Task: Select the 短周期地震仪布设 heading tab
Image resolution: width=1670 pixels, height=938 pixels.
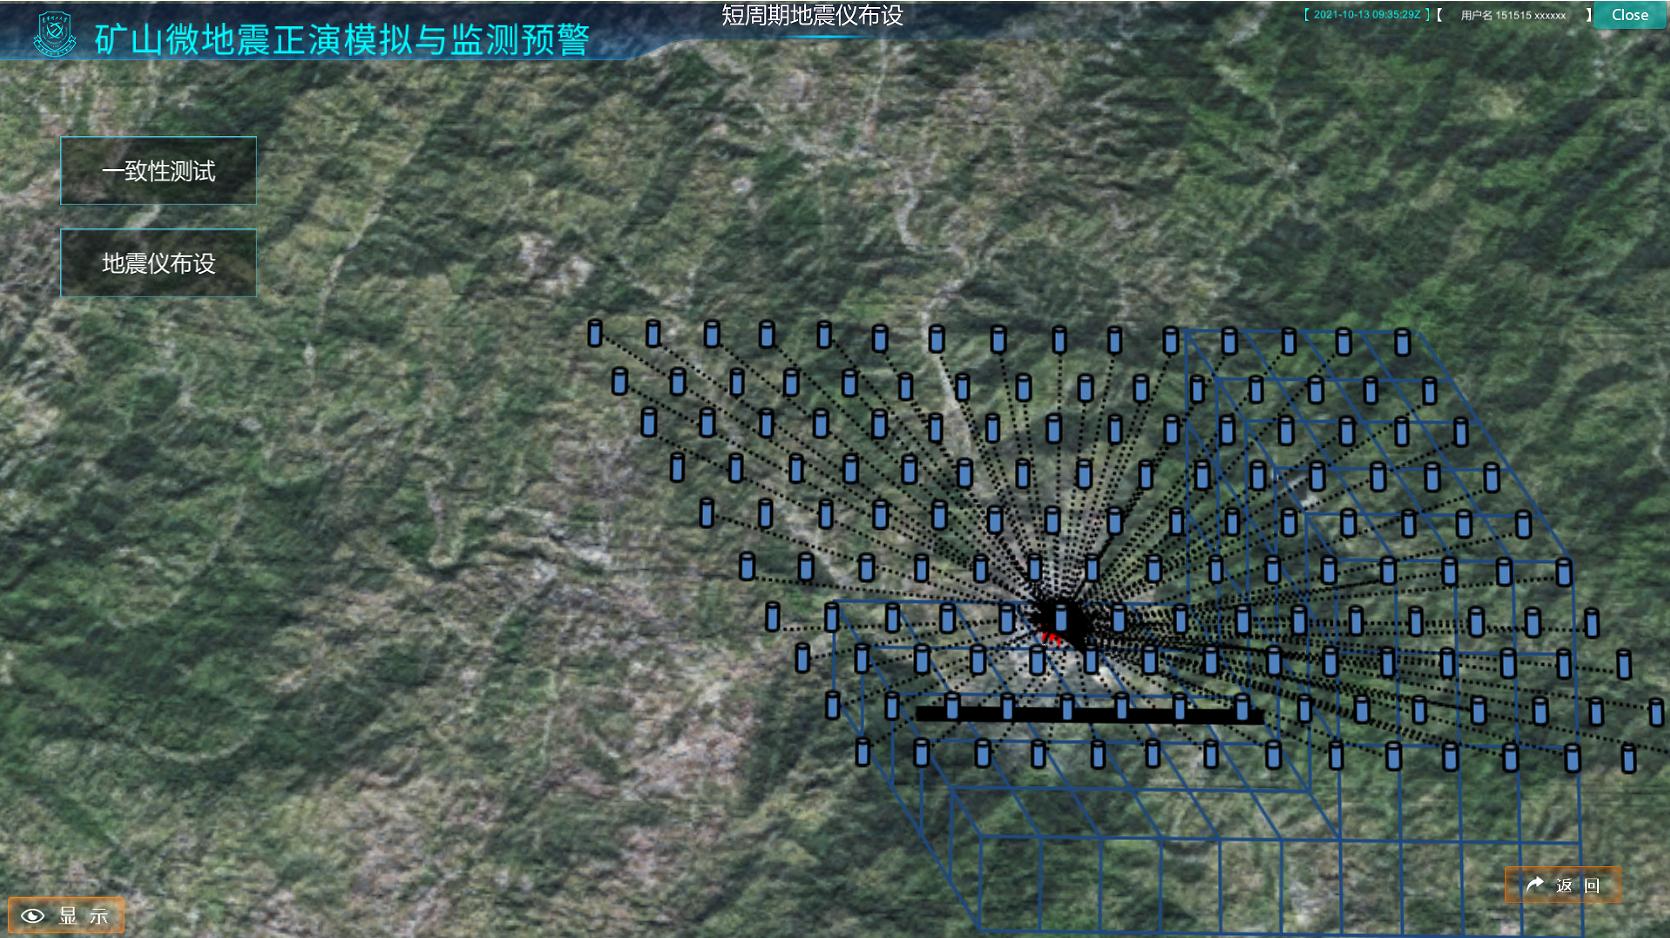Action: click(x=812, y=16)
